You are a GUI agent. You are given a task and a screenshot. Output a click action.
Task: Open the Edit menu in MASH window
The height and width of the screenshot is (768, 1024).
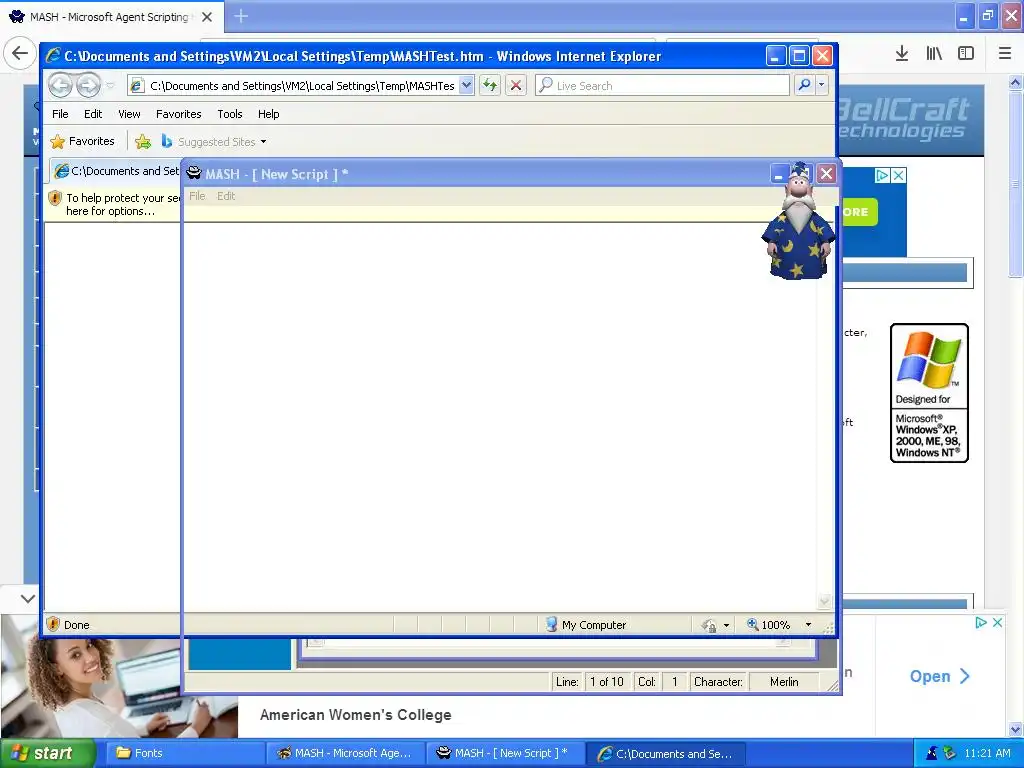(226, 196)
